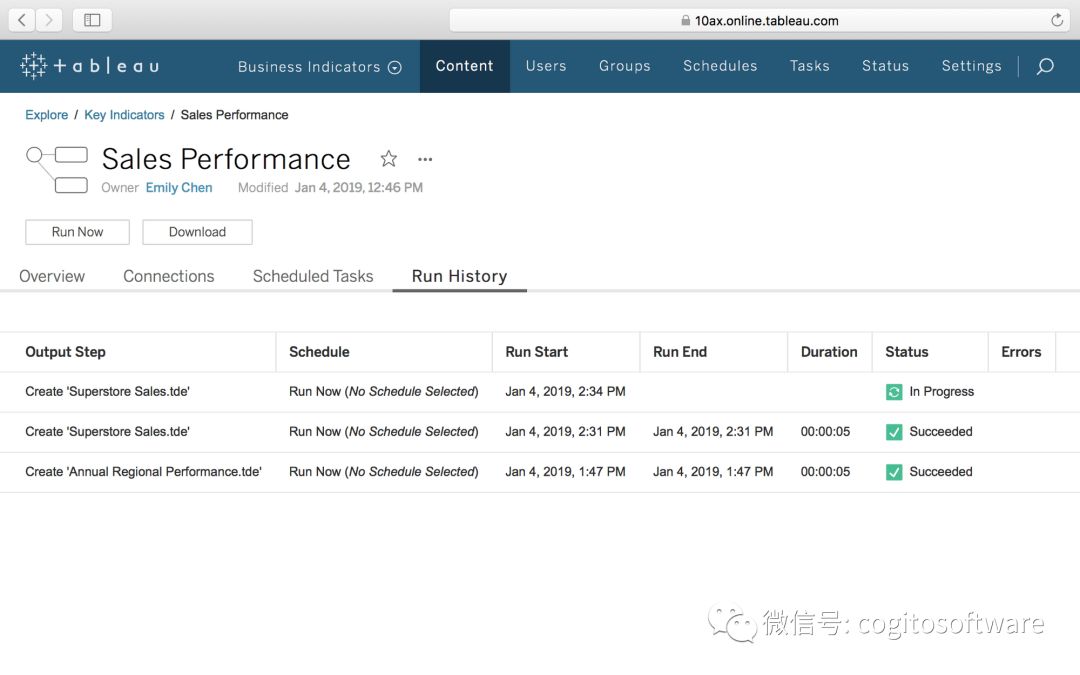1080x675 pixels.
Task: Click the Tableau logo
Action: click(90, 66)
